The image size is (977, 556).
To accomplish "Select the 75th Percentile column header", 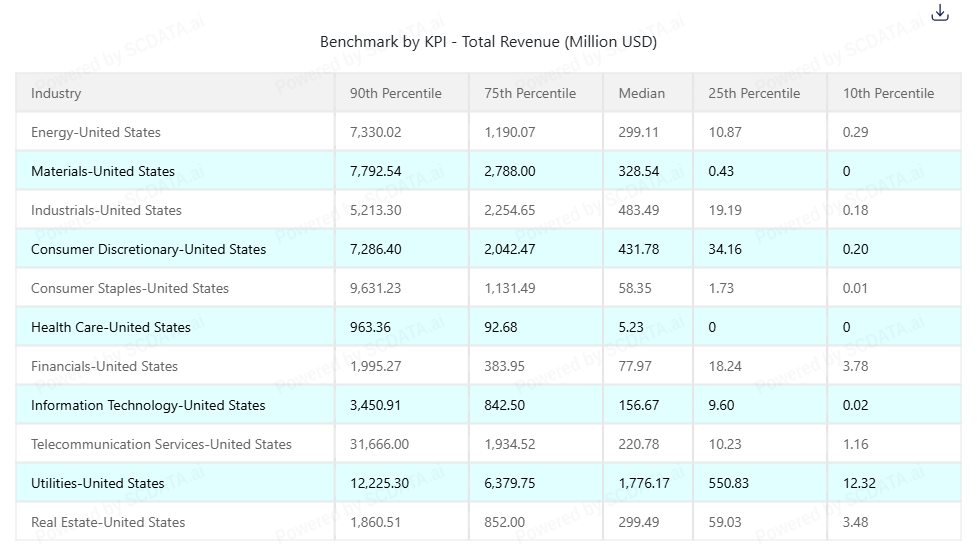I will pyautogui.click(x=530, y=93).
